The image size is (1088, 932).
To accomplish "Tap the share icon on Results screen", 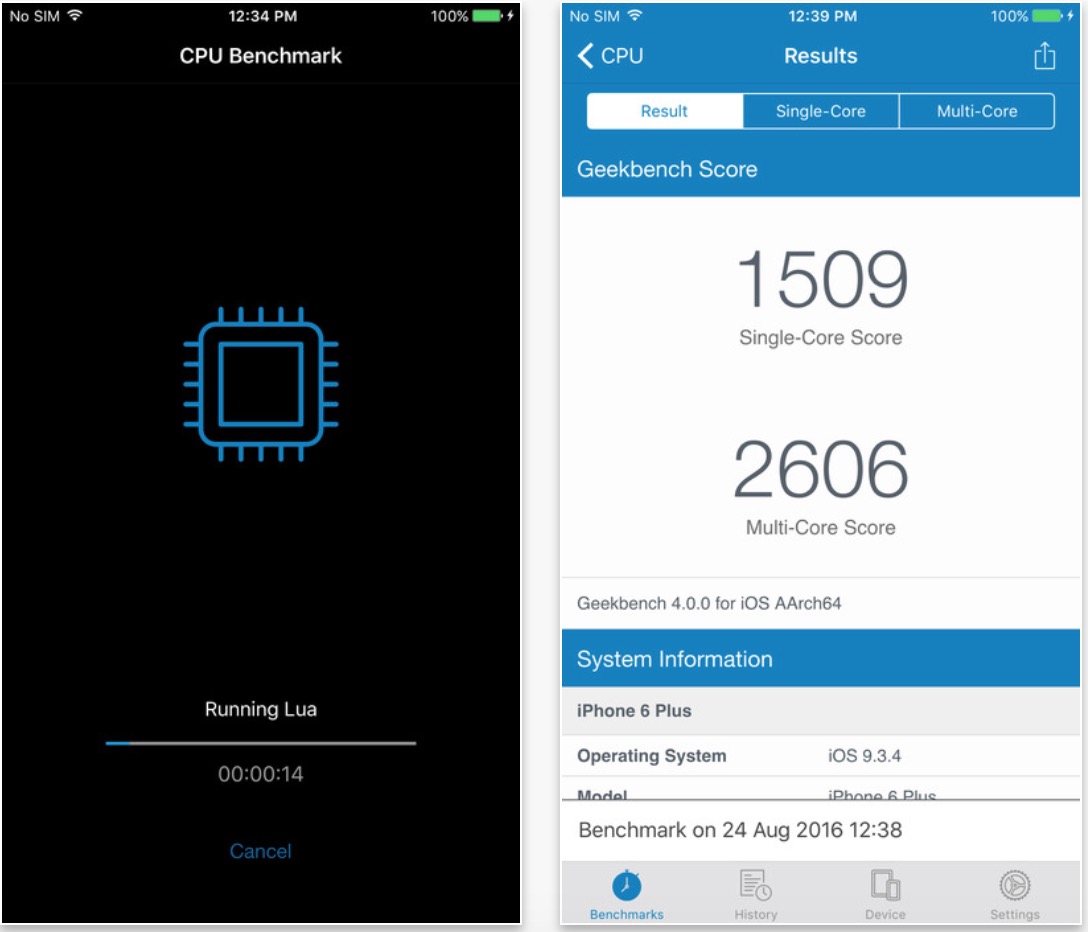I will [x=1044, y=56].
